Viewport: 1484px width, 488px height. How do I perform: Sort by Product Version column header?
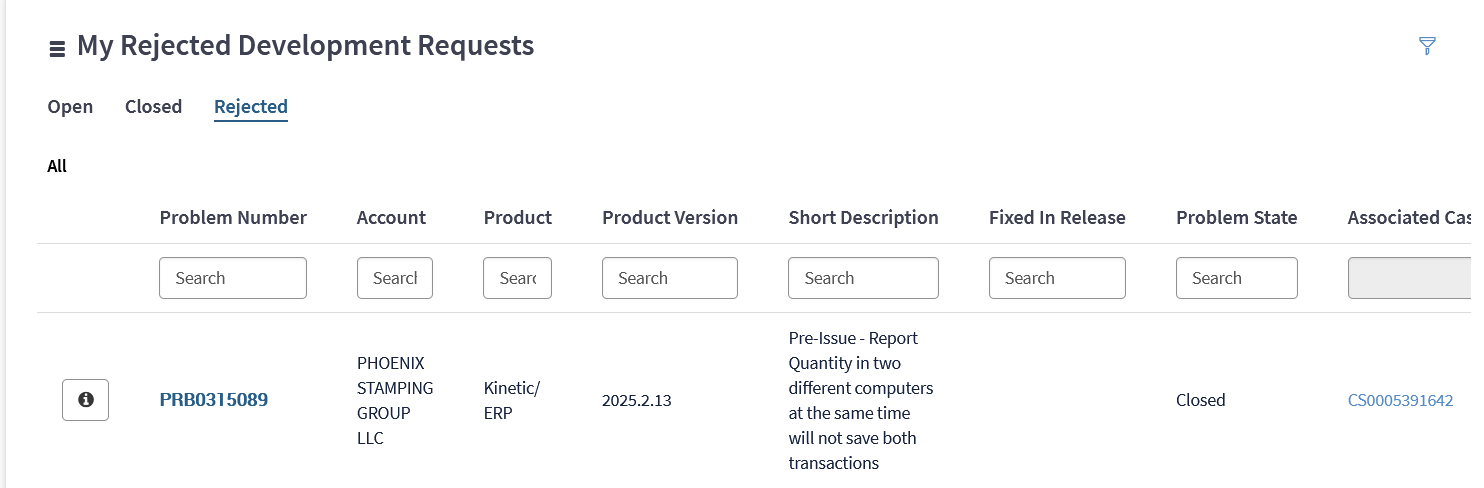(670, 217)
